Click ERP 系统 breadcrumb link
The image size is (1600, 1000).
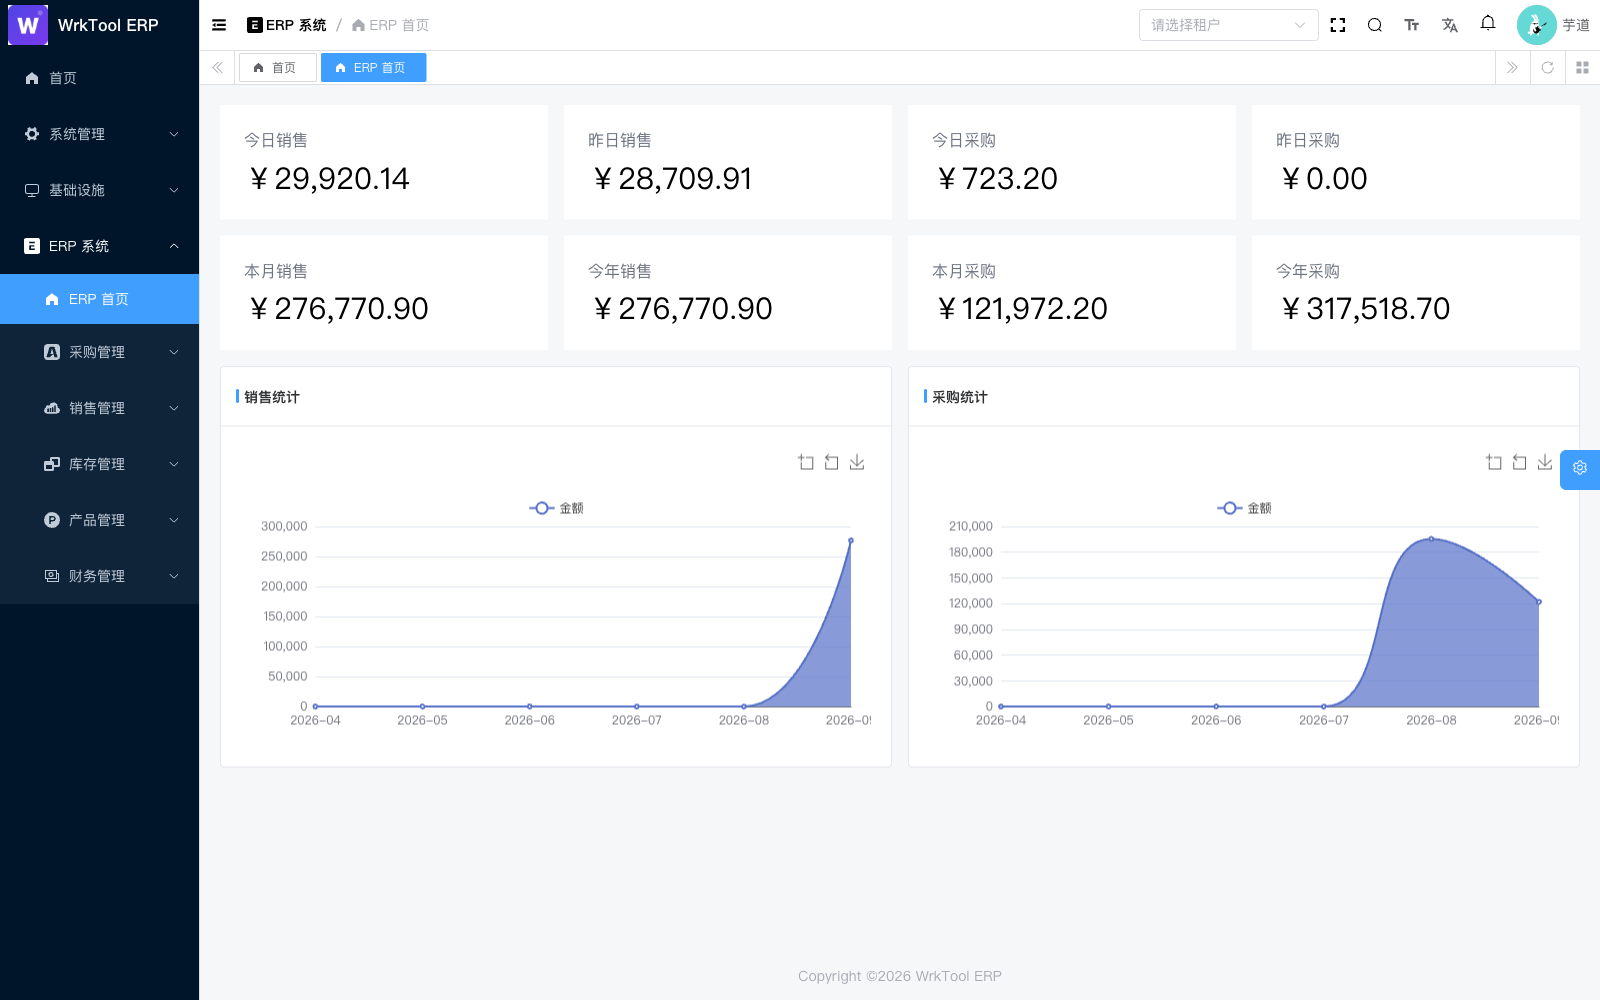pyautogui.click(x=287, y=25)
